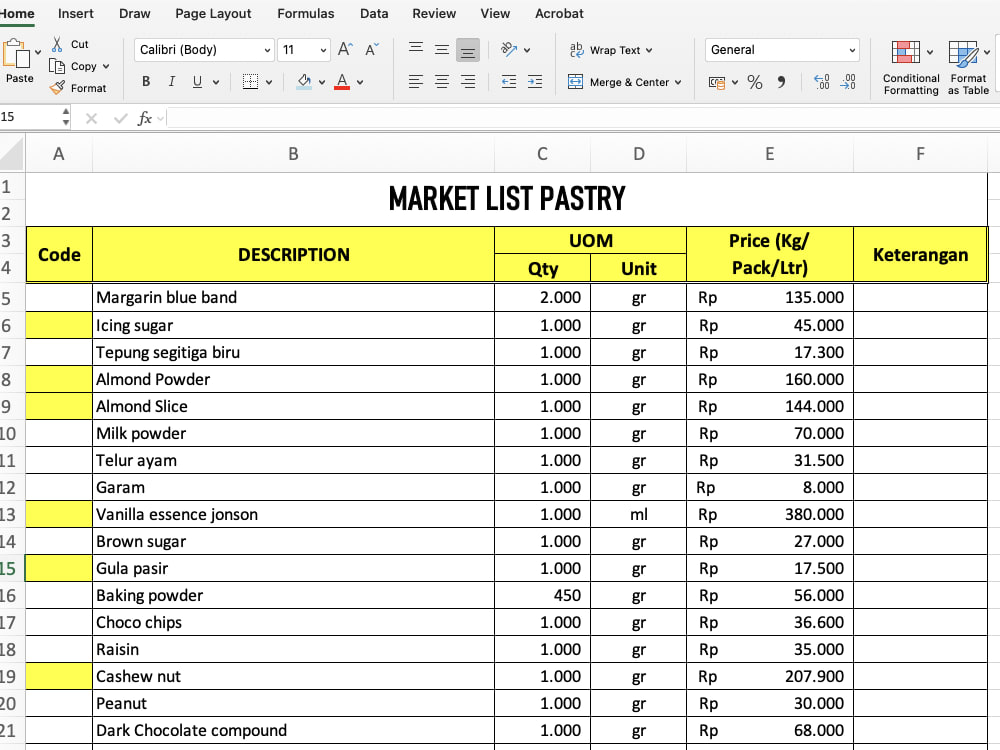Select the yellow code cell beside Gula pasir
This screenshot has width=1000, height=750.
[59, 568]
